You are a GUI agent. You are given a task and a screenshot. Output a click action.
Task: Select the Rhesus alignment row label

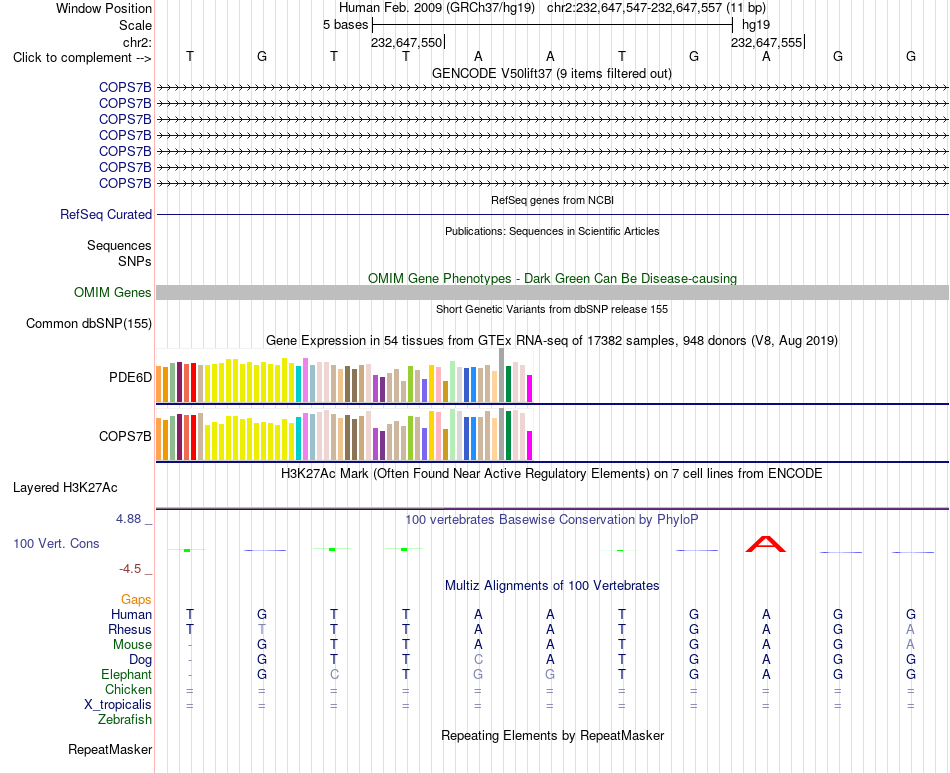[x=130, y=629]
